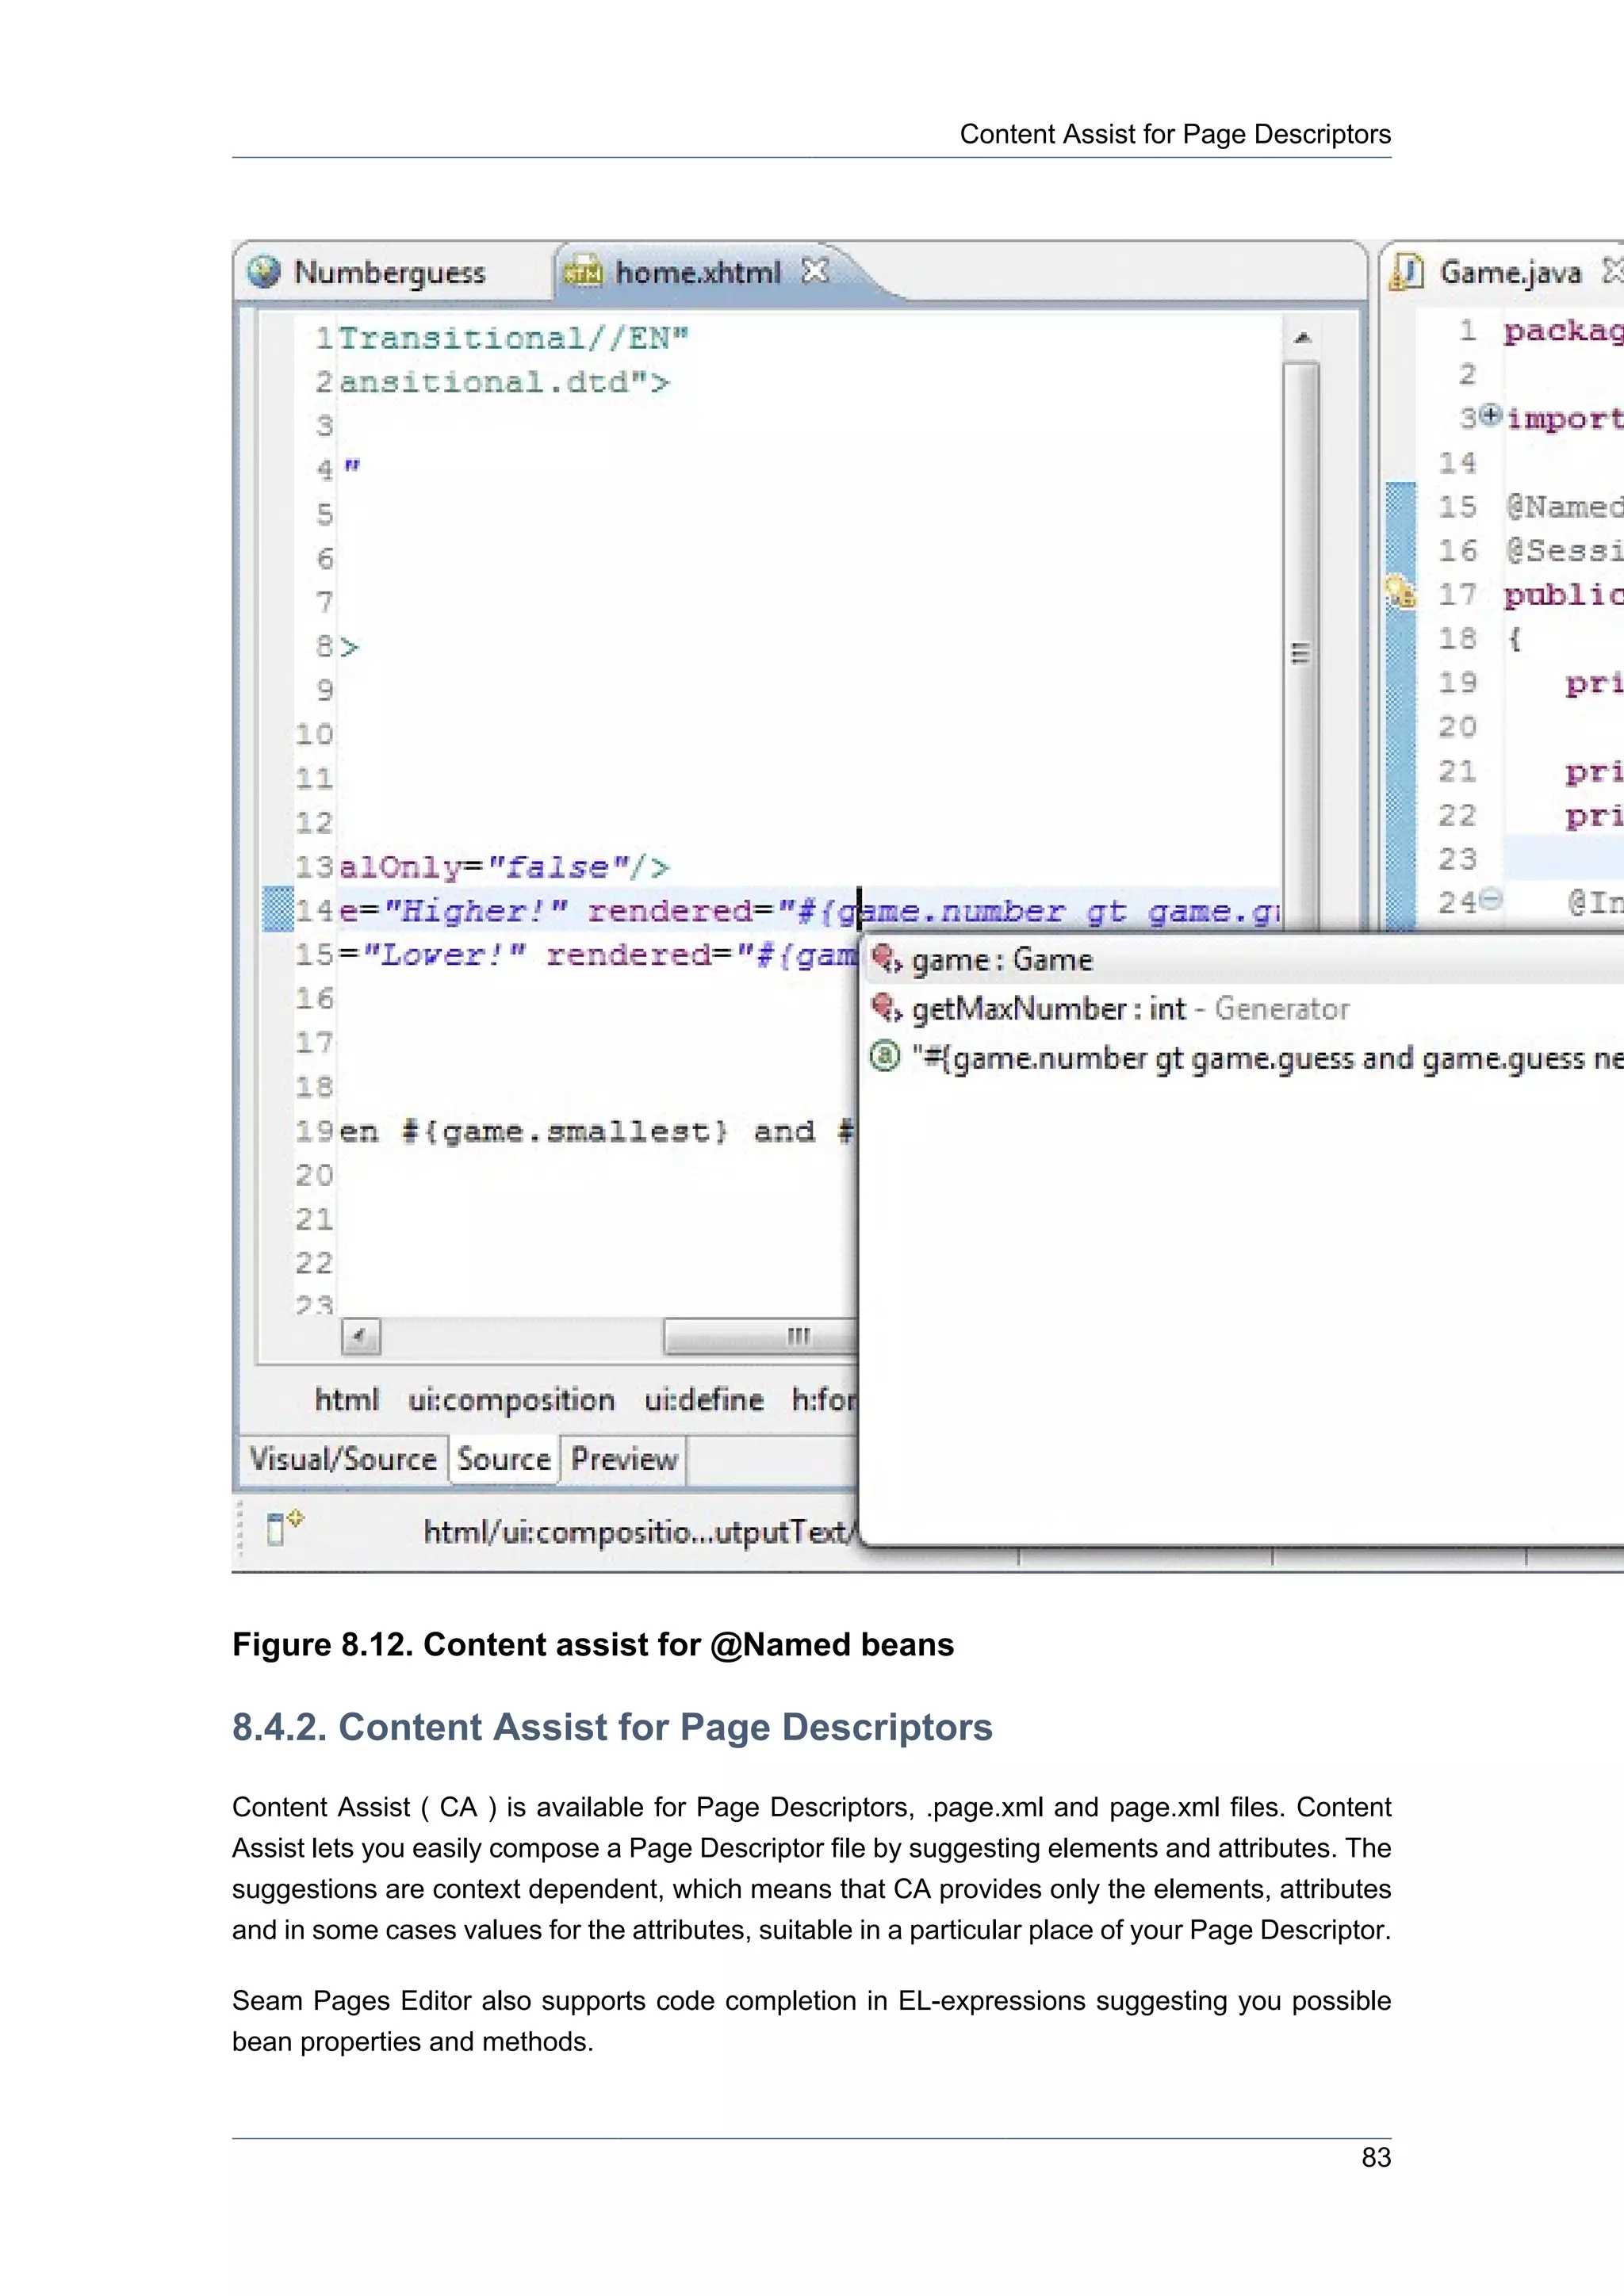
Task: Click the icon beside 'game : Game'
Action: coord(886,960)
